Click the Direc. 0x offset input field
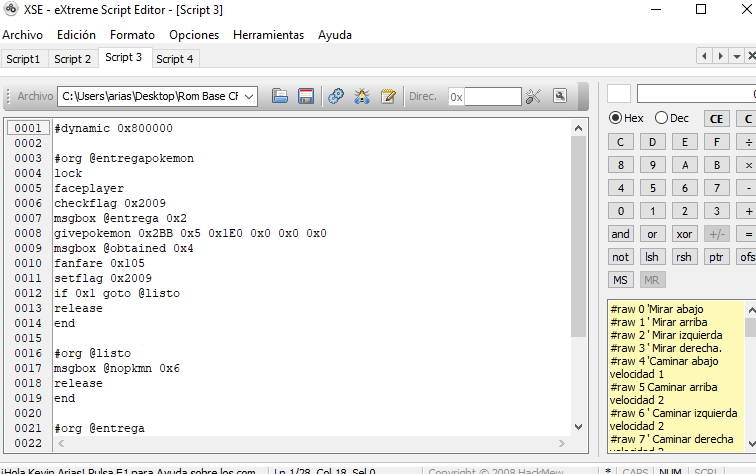756x474 pixels. [492, 96]
